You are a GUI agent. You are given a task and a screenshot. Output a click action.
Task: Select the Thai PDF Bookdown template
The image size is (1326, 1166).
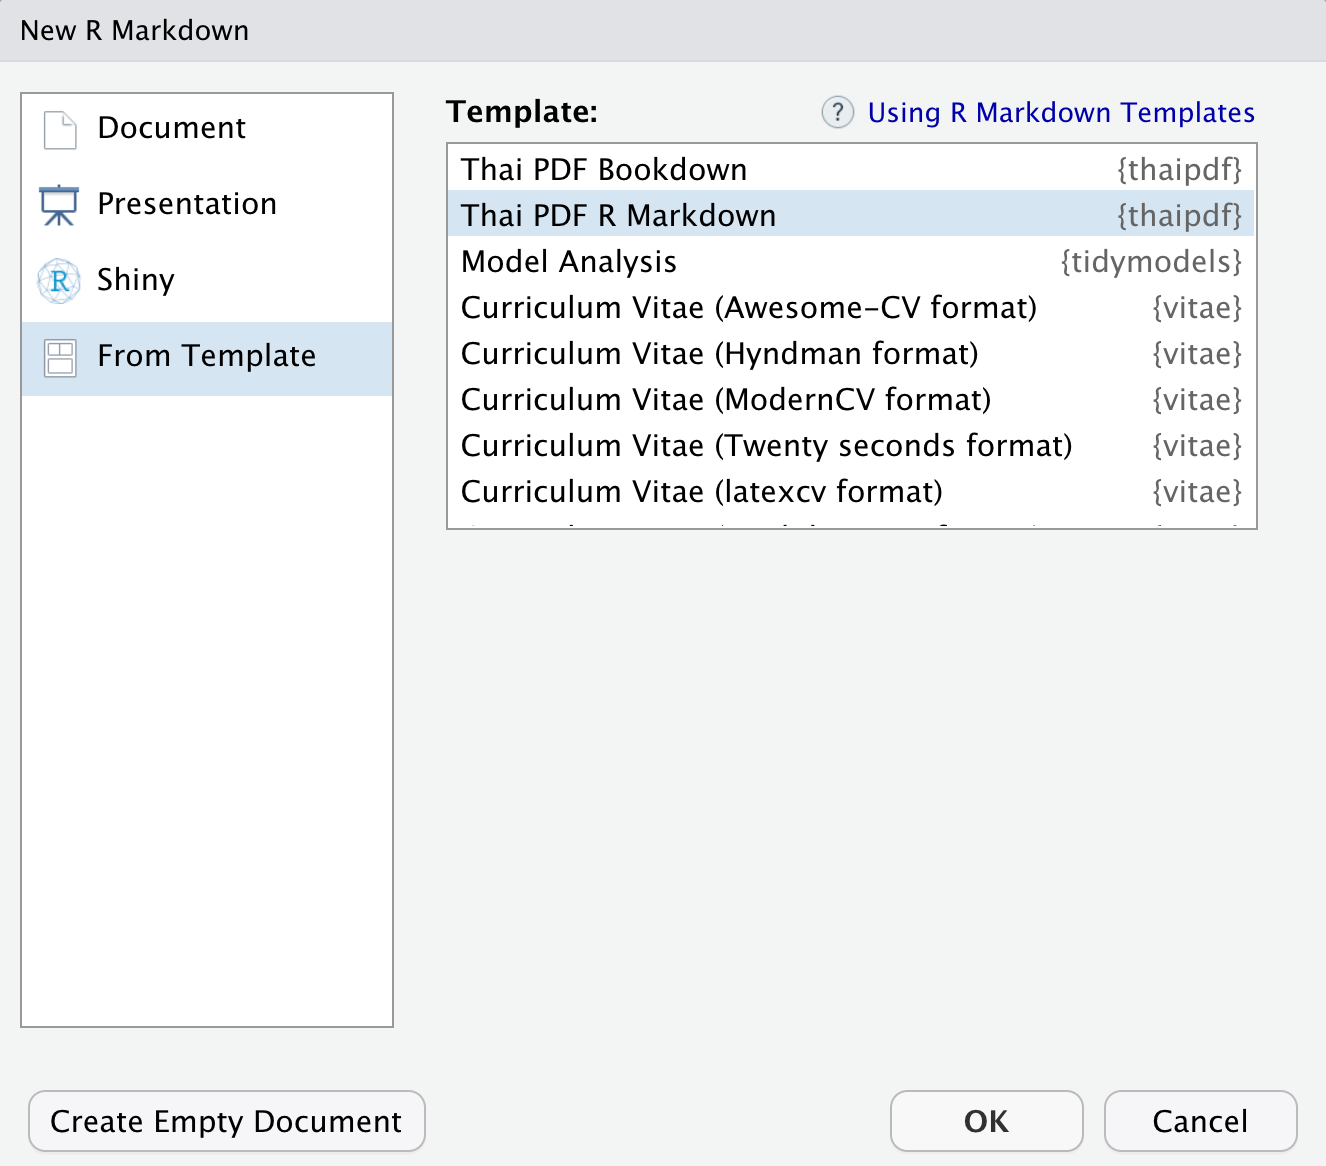pos(604,170)
